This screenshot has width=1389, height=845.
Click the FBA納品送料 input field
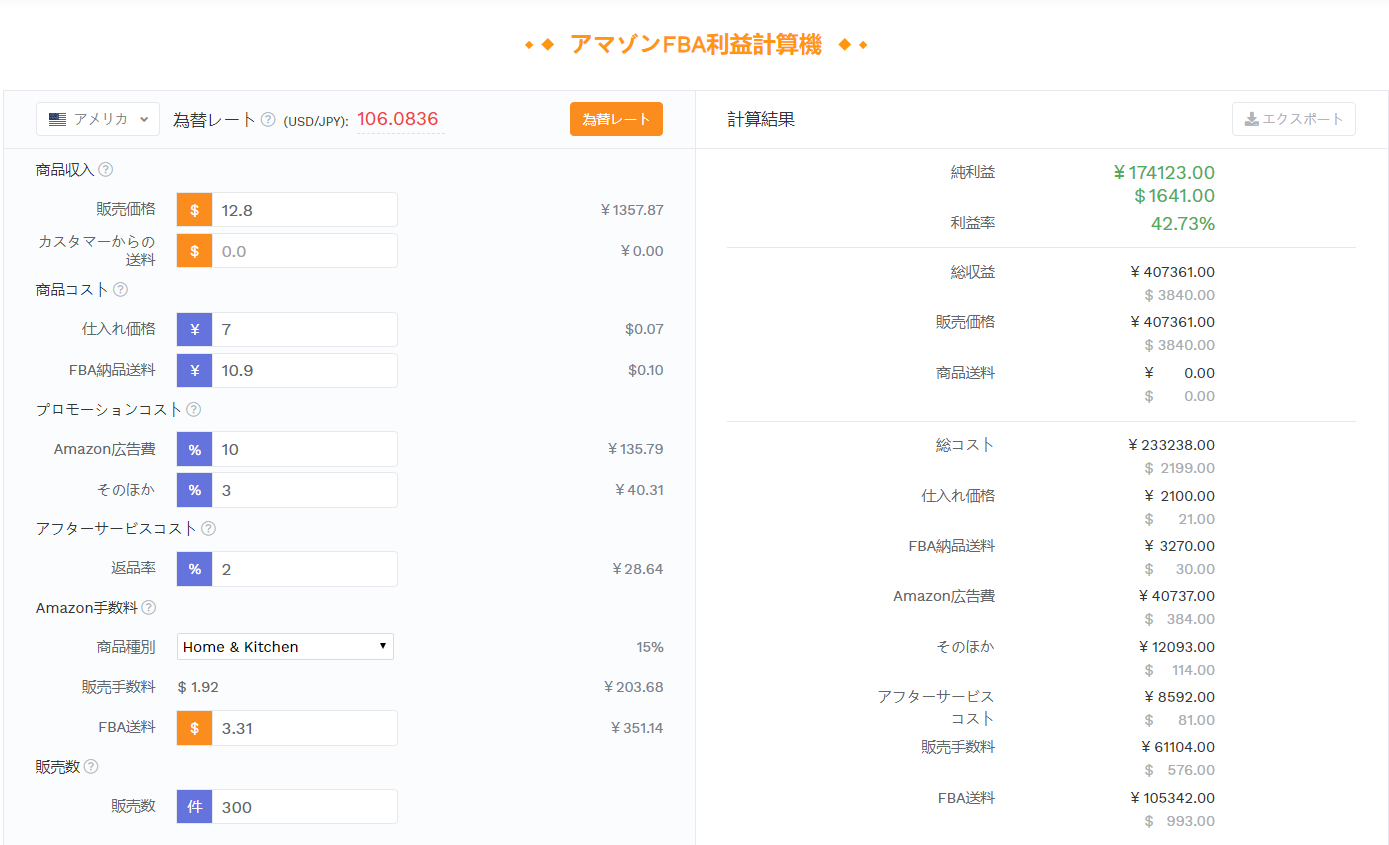[304, 370]
